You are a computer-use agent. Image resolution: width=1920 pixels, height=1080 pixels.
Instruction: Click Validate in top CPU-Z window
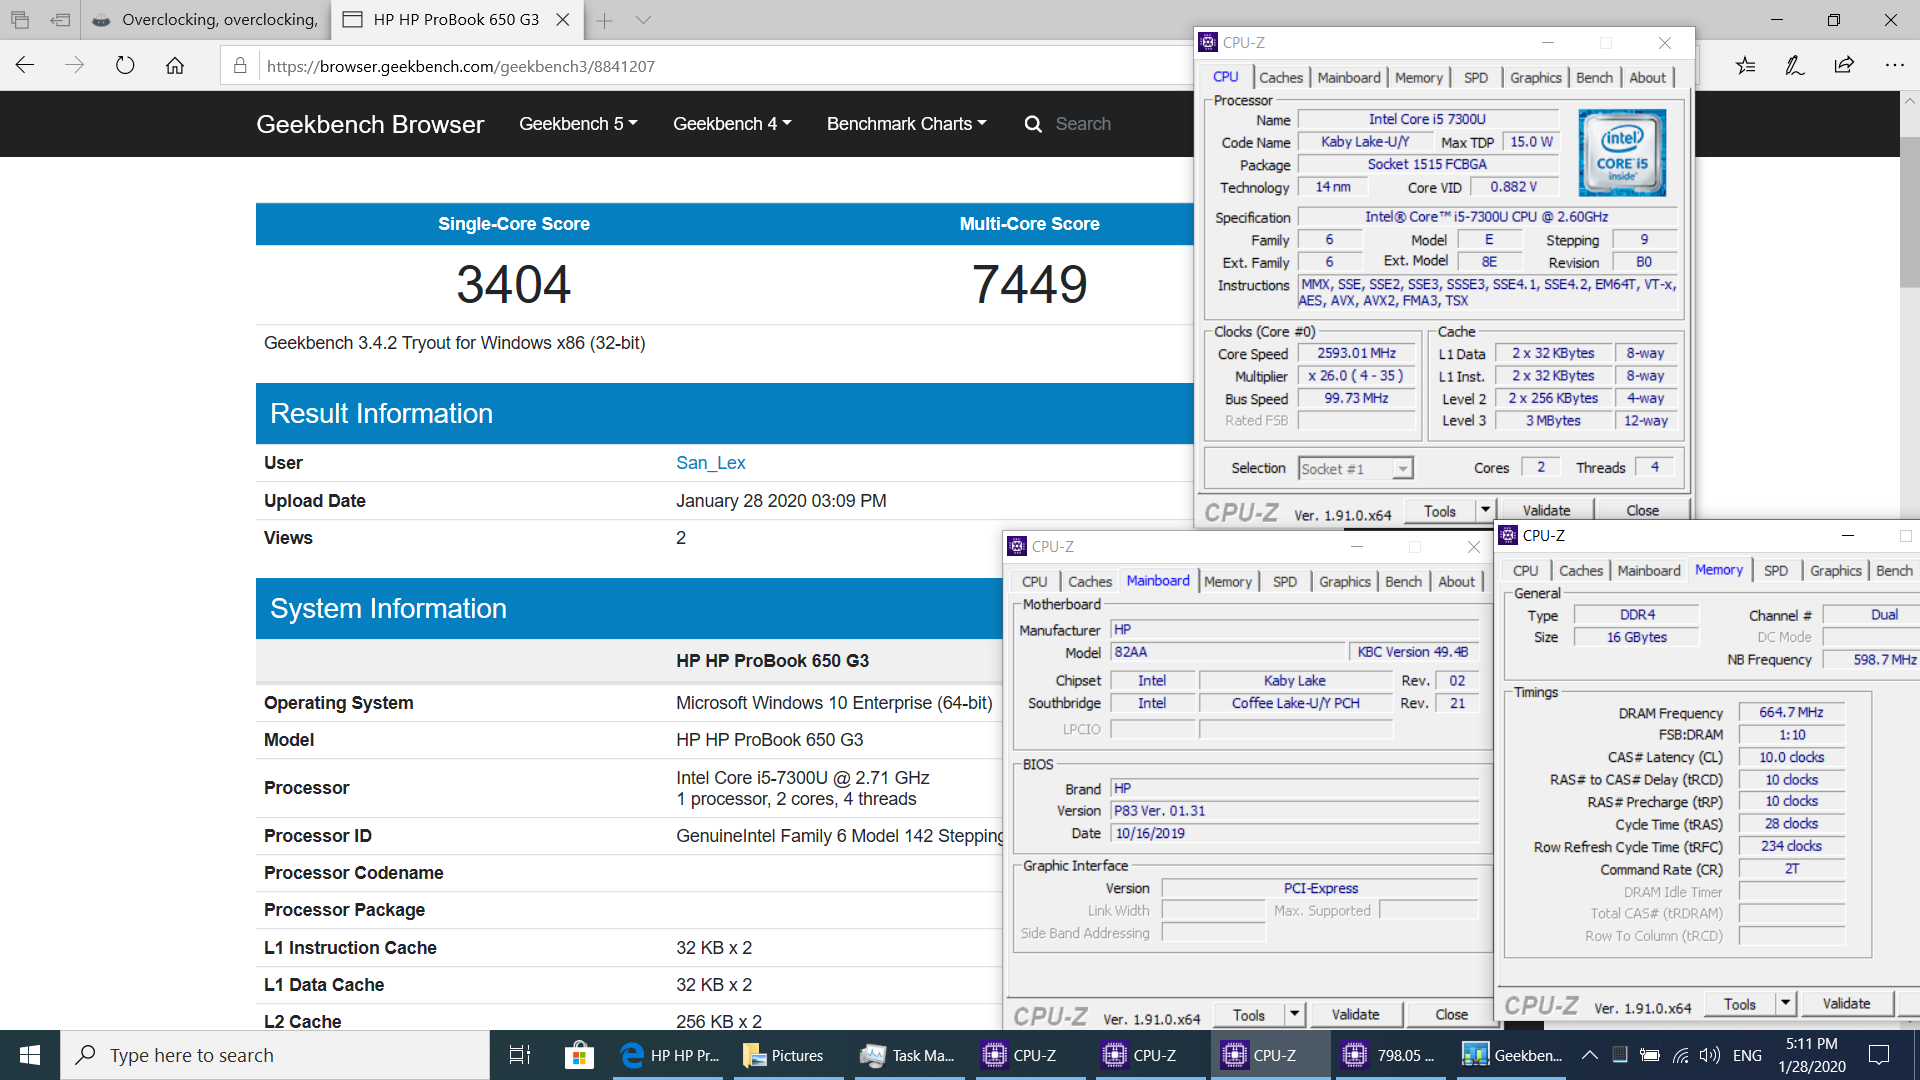point(1546,510)
